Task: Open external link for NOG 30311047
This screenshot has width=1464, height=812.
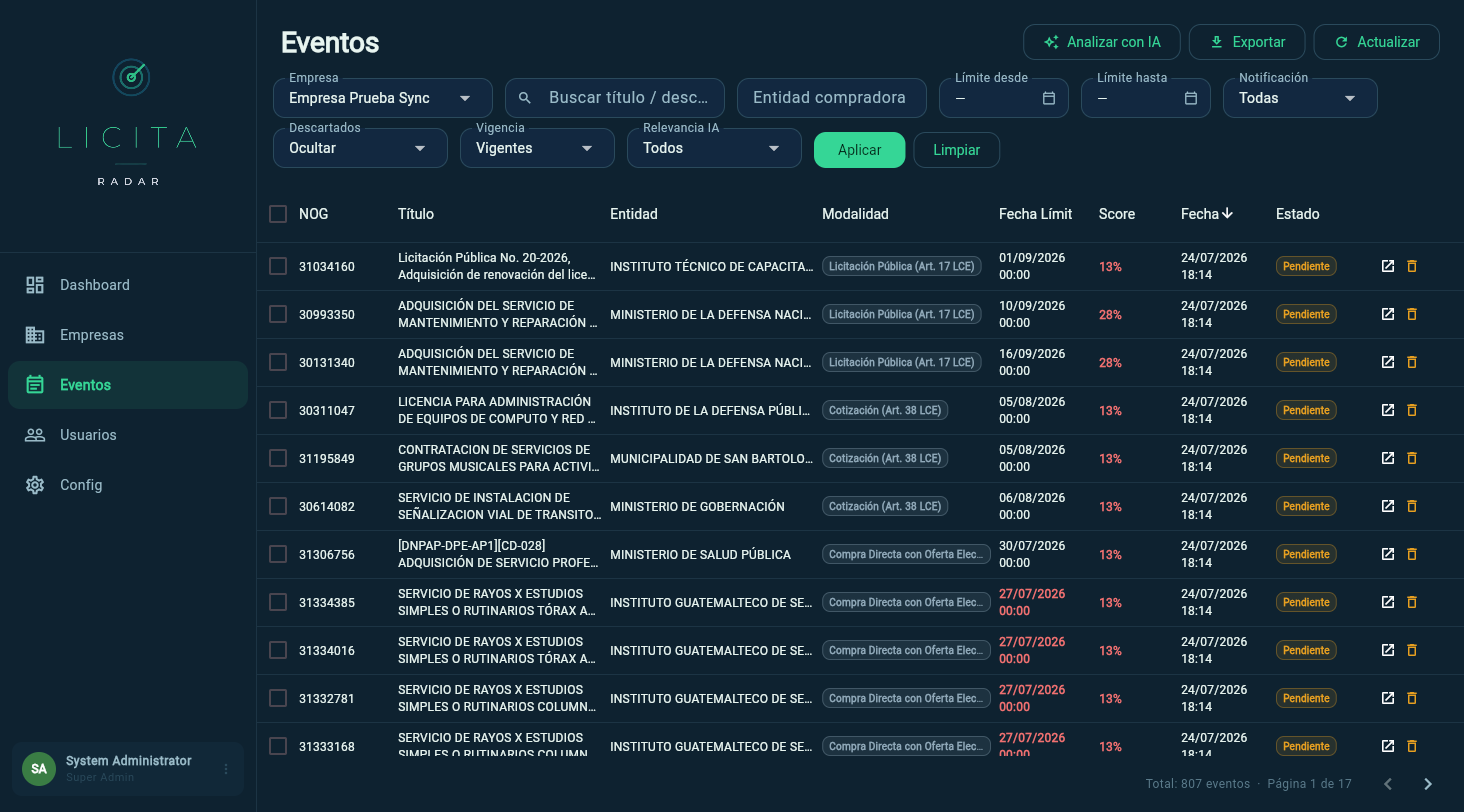Action: (x=1388, y=410)
